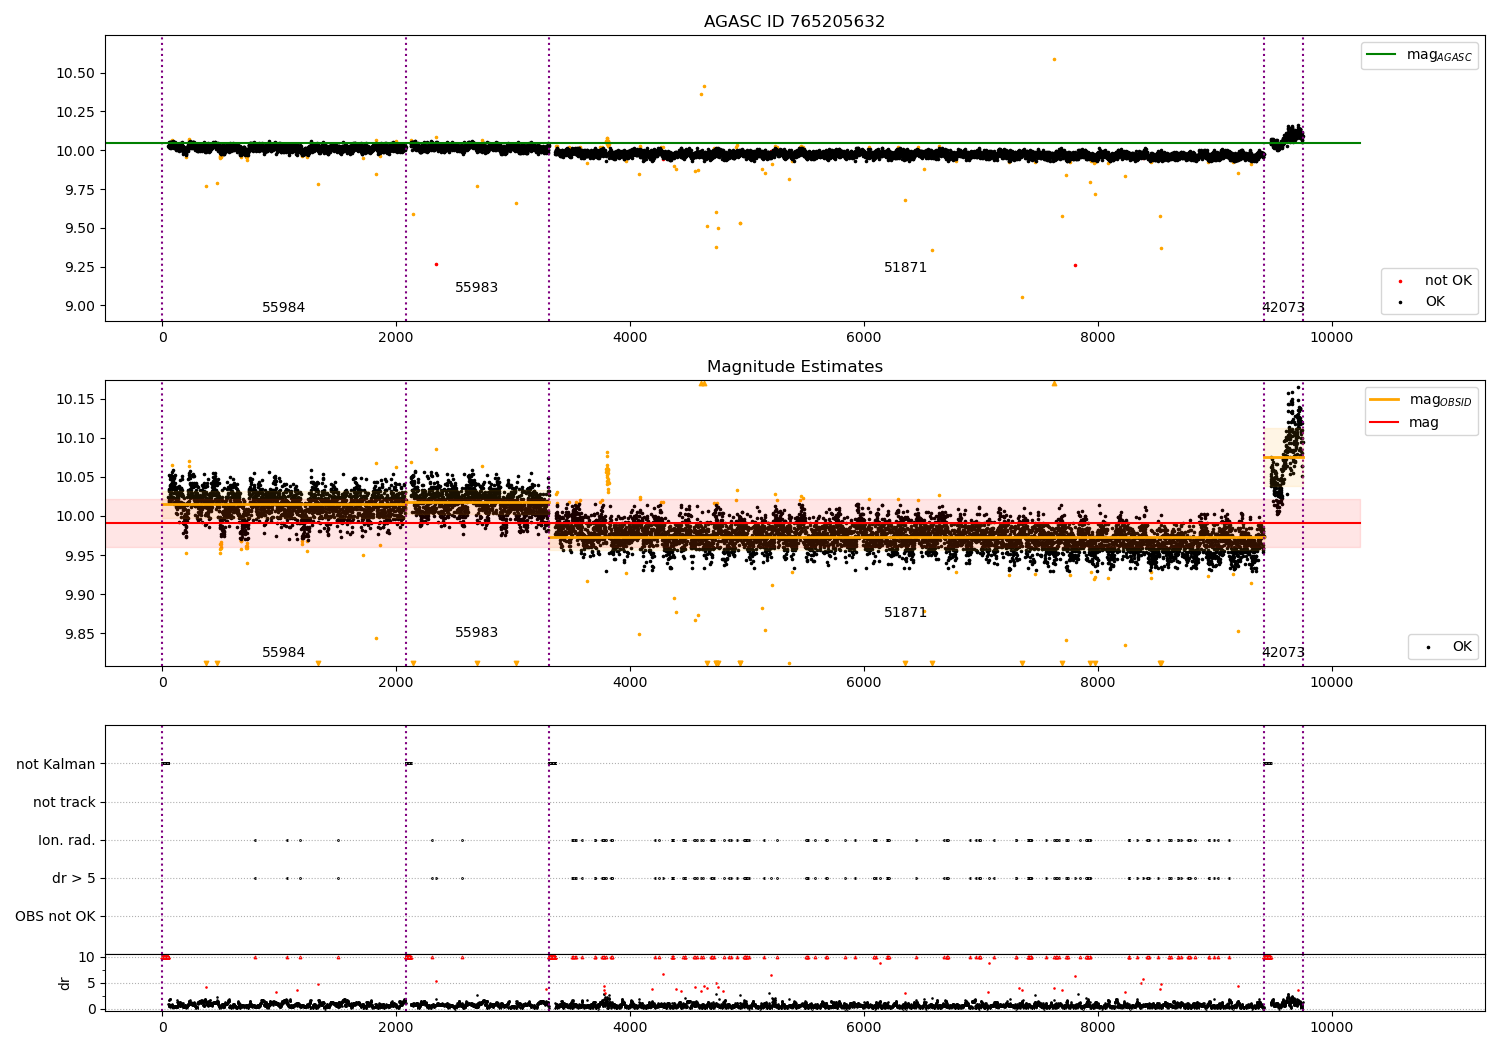Click the 'Ion. rad.' row label
Image resolution: width=1500 pixels, height=1050 pixels.
(x=67, y=840)
